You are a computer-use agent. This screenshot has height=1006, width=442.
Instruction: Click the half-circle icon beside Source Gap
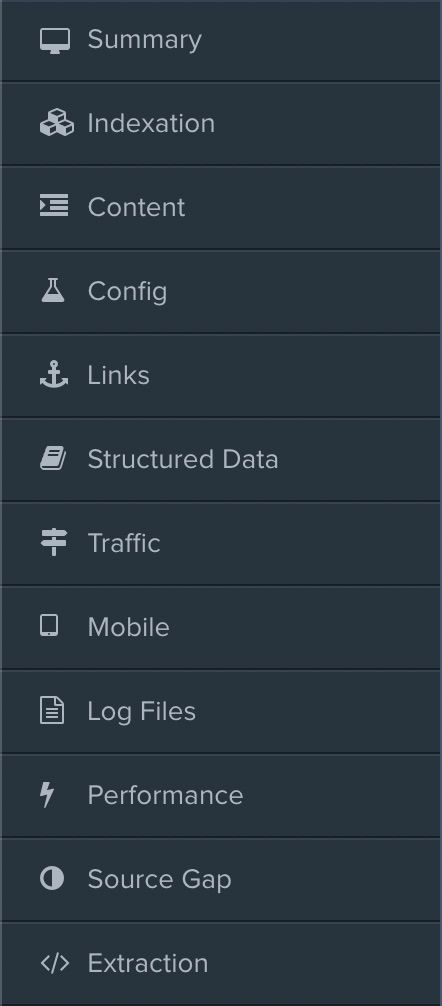point(52,878)
